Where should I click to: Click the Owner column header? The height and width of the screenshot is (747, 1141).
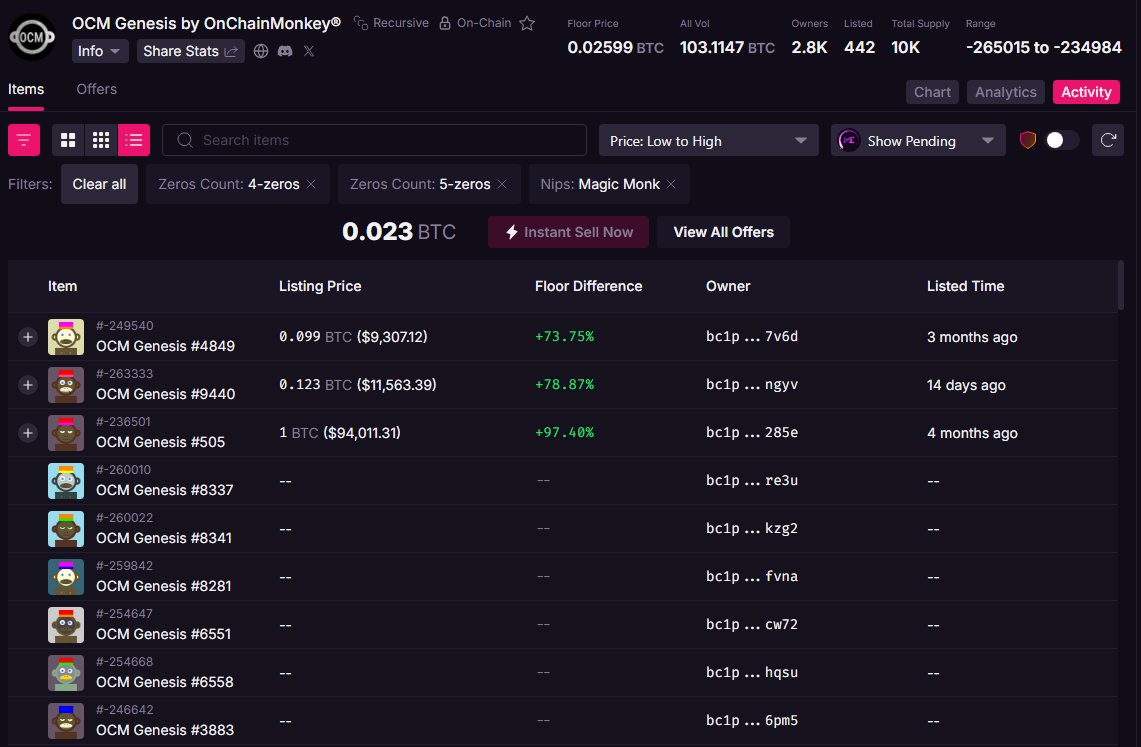pyautogui.click(x=728, y=287)
